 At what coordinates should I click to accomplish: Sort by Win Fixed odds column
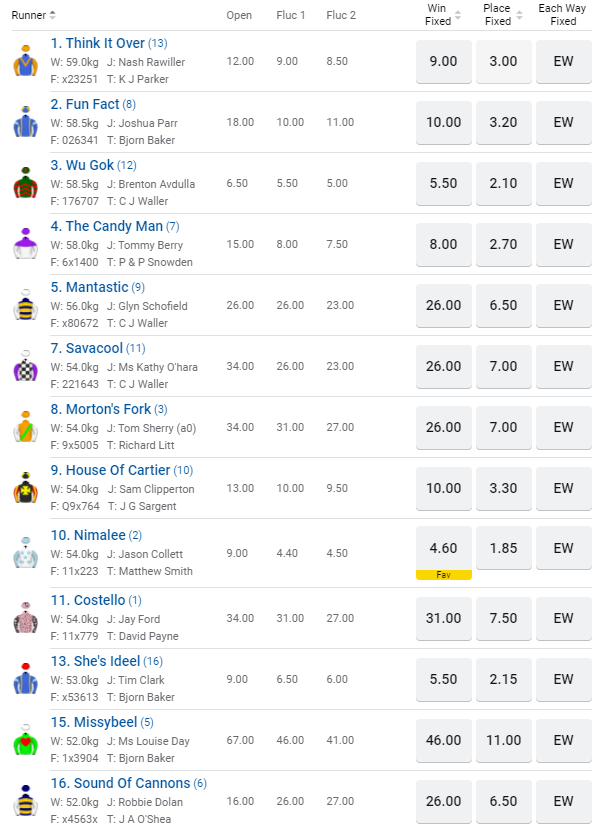point(458,15)
